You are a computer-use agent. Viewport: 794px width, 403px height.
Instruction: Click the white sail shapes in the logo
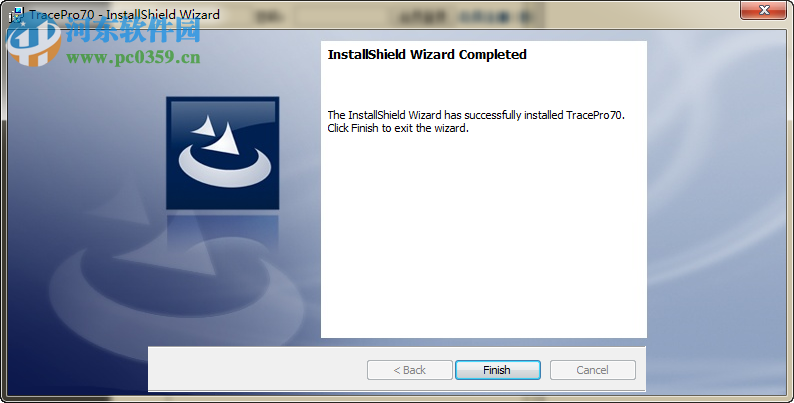[215, 134]
